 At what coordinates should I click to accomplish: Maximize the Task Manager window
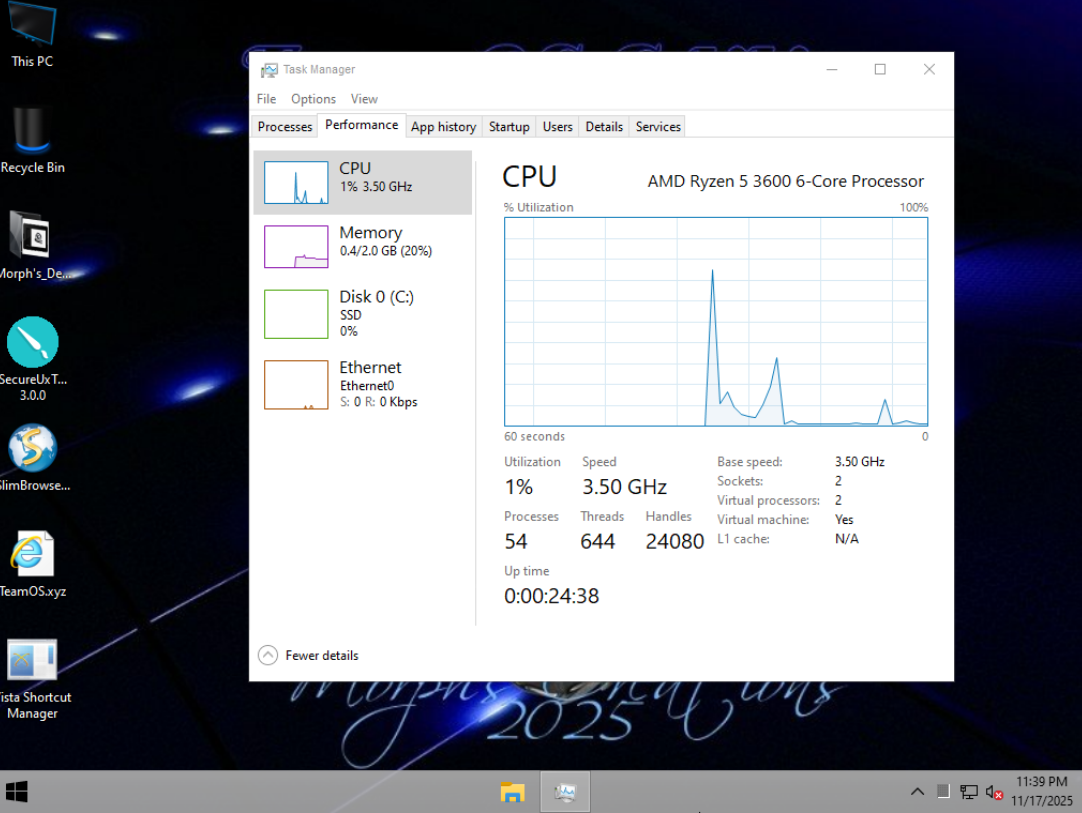880,69
